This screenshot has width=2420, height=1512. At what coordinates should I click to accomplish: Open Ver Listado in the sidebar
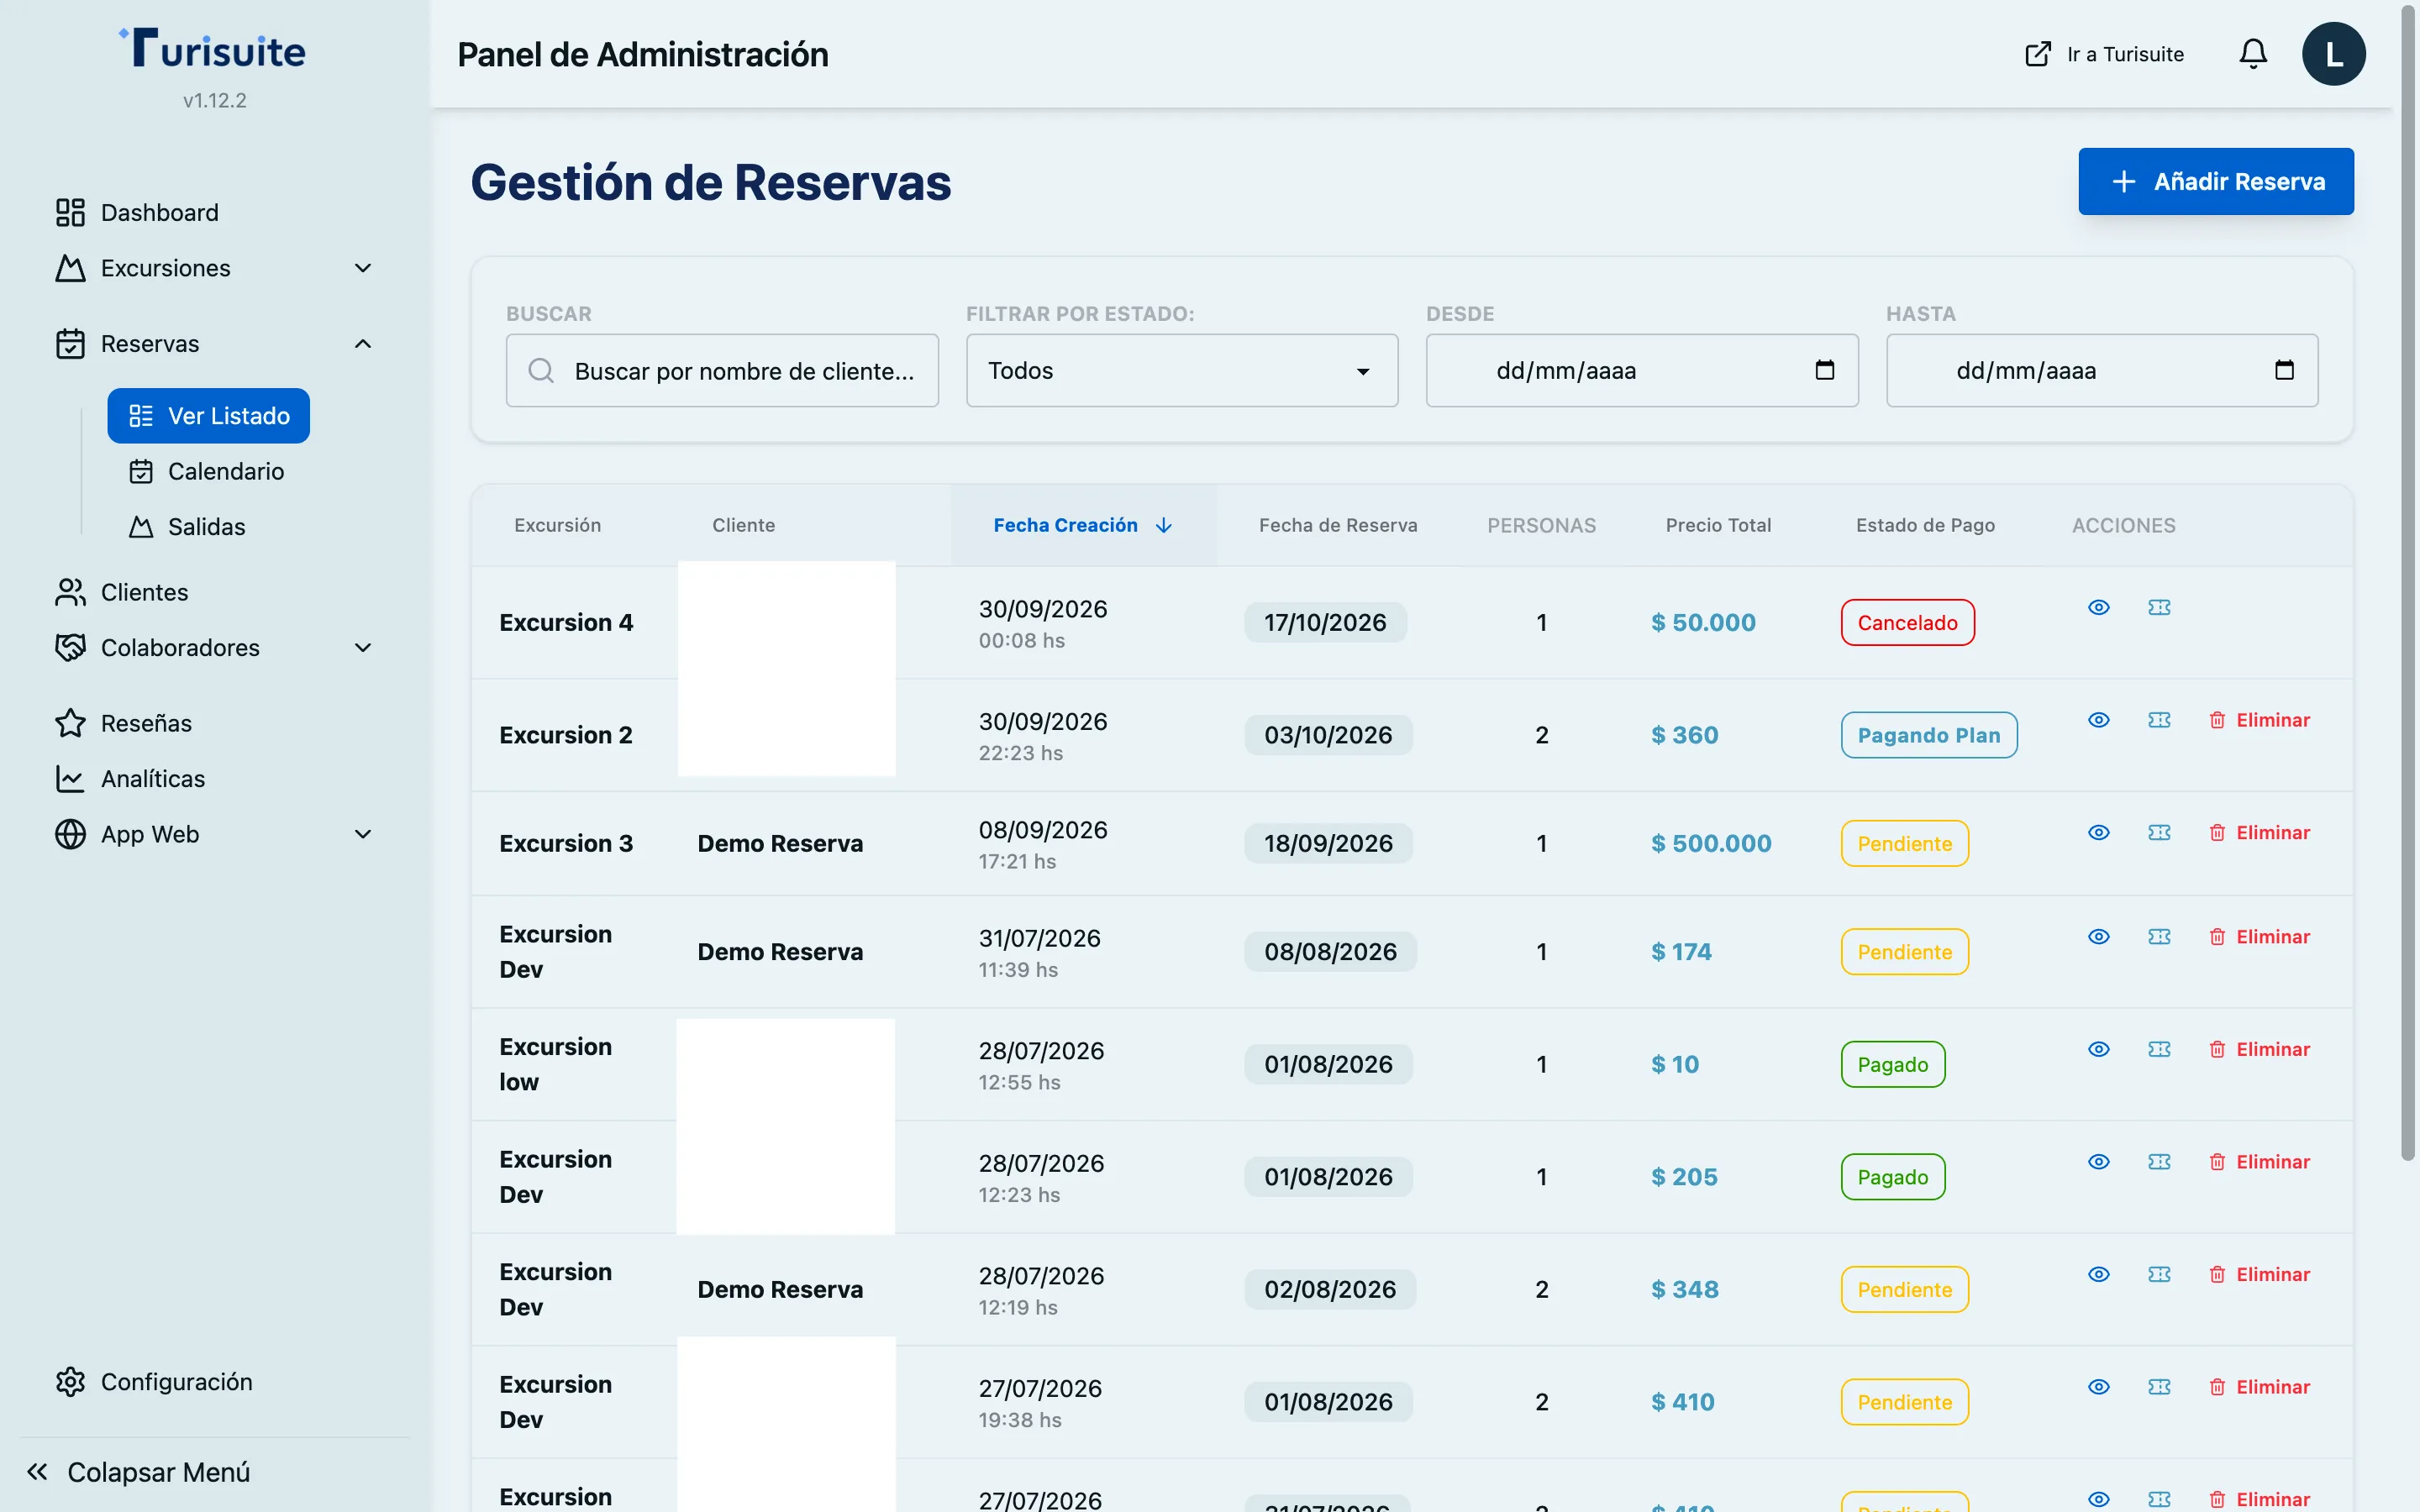(x=208, y=415)
